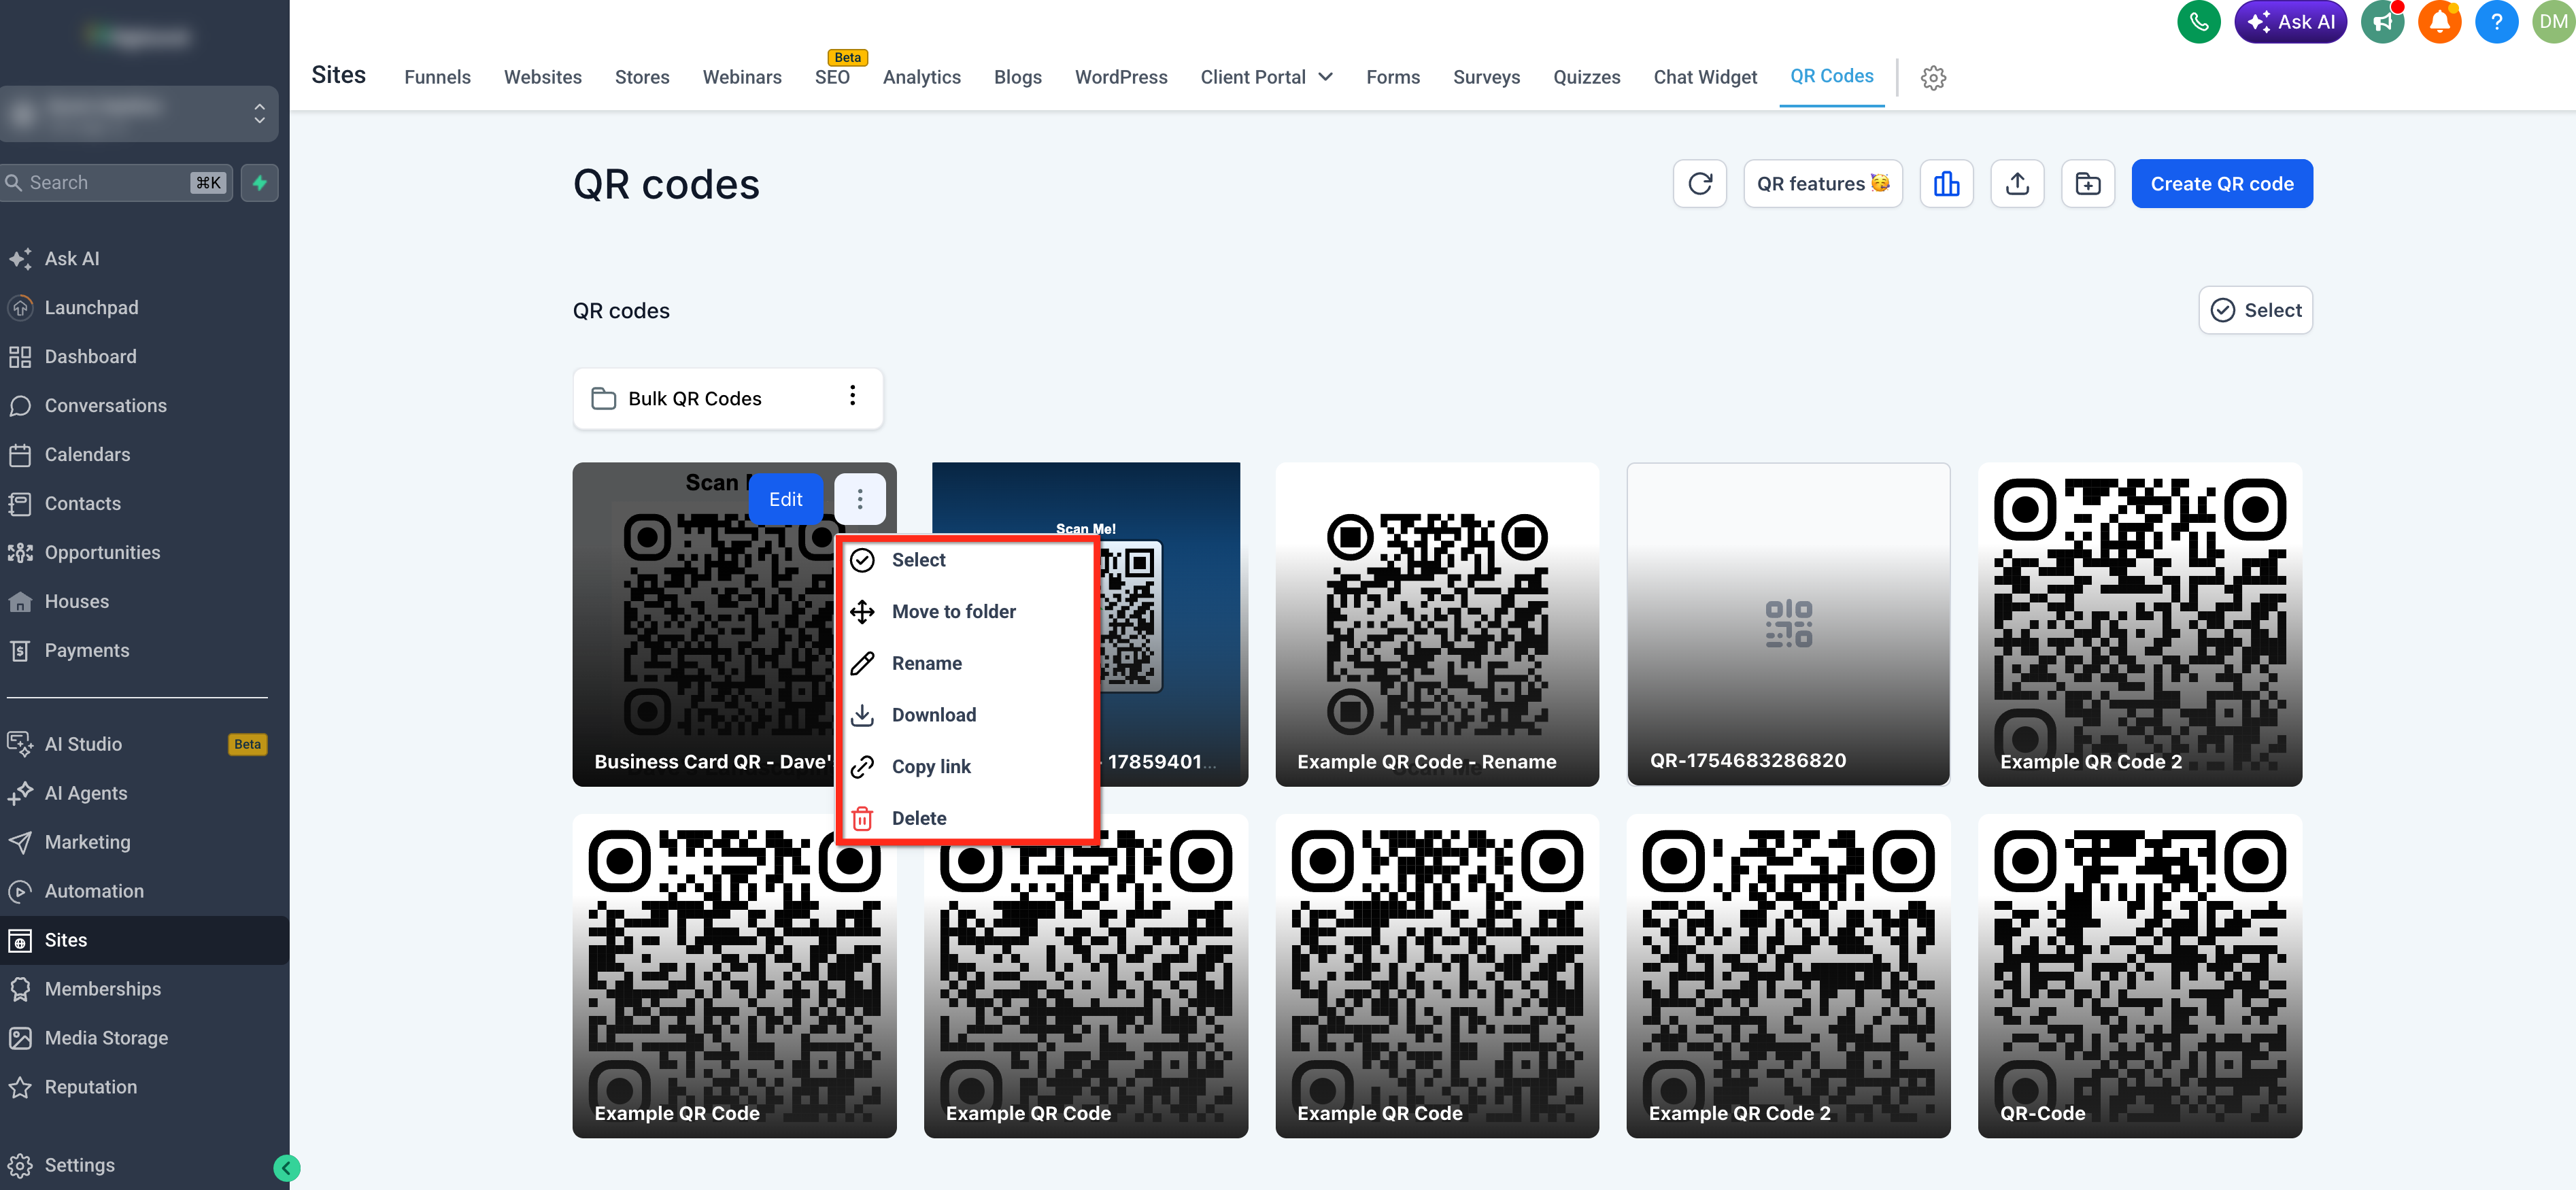Open Sites settings gear icon
This screenshot has width=2576, height=1190.
coord(1933,77)
